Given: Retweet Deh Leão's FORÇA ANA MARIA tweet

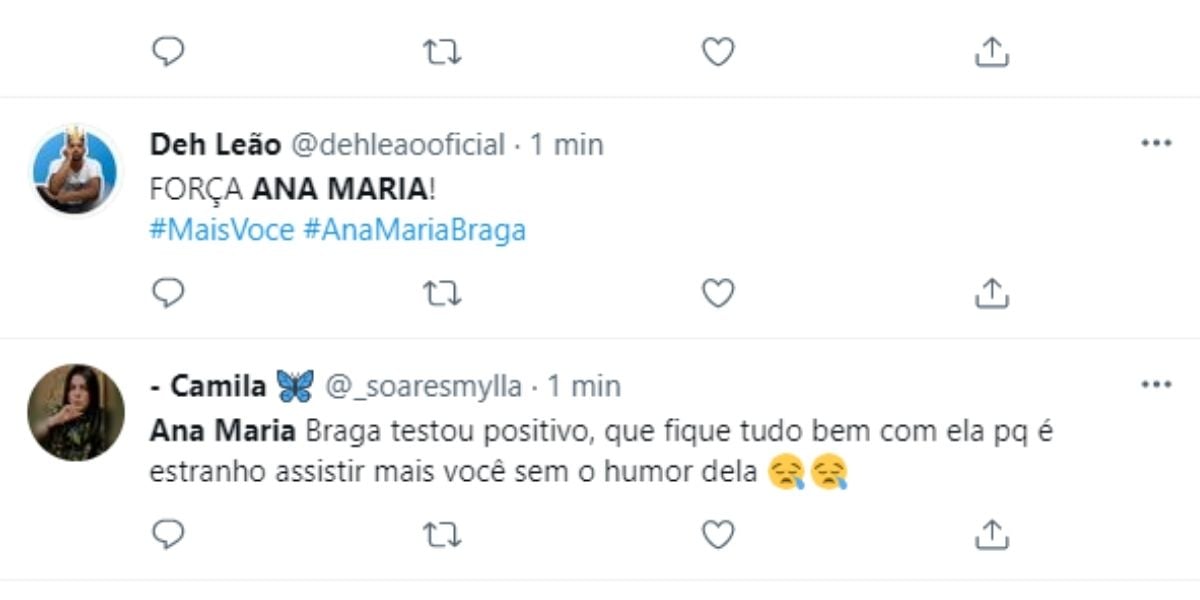Looking at the screenshot, I should [442, 293].
